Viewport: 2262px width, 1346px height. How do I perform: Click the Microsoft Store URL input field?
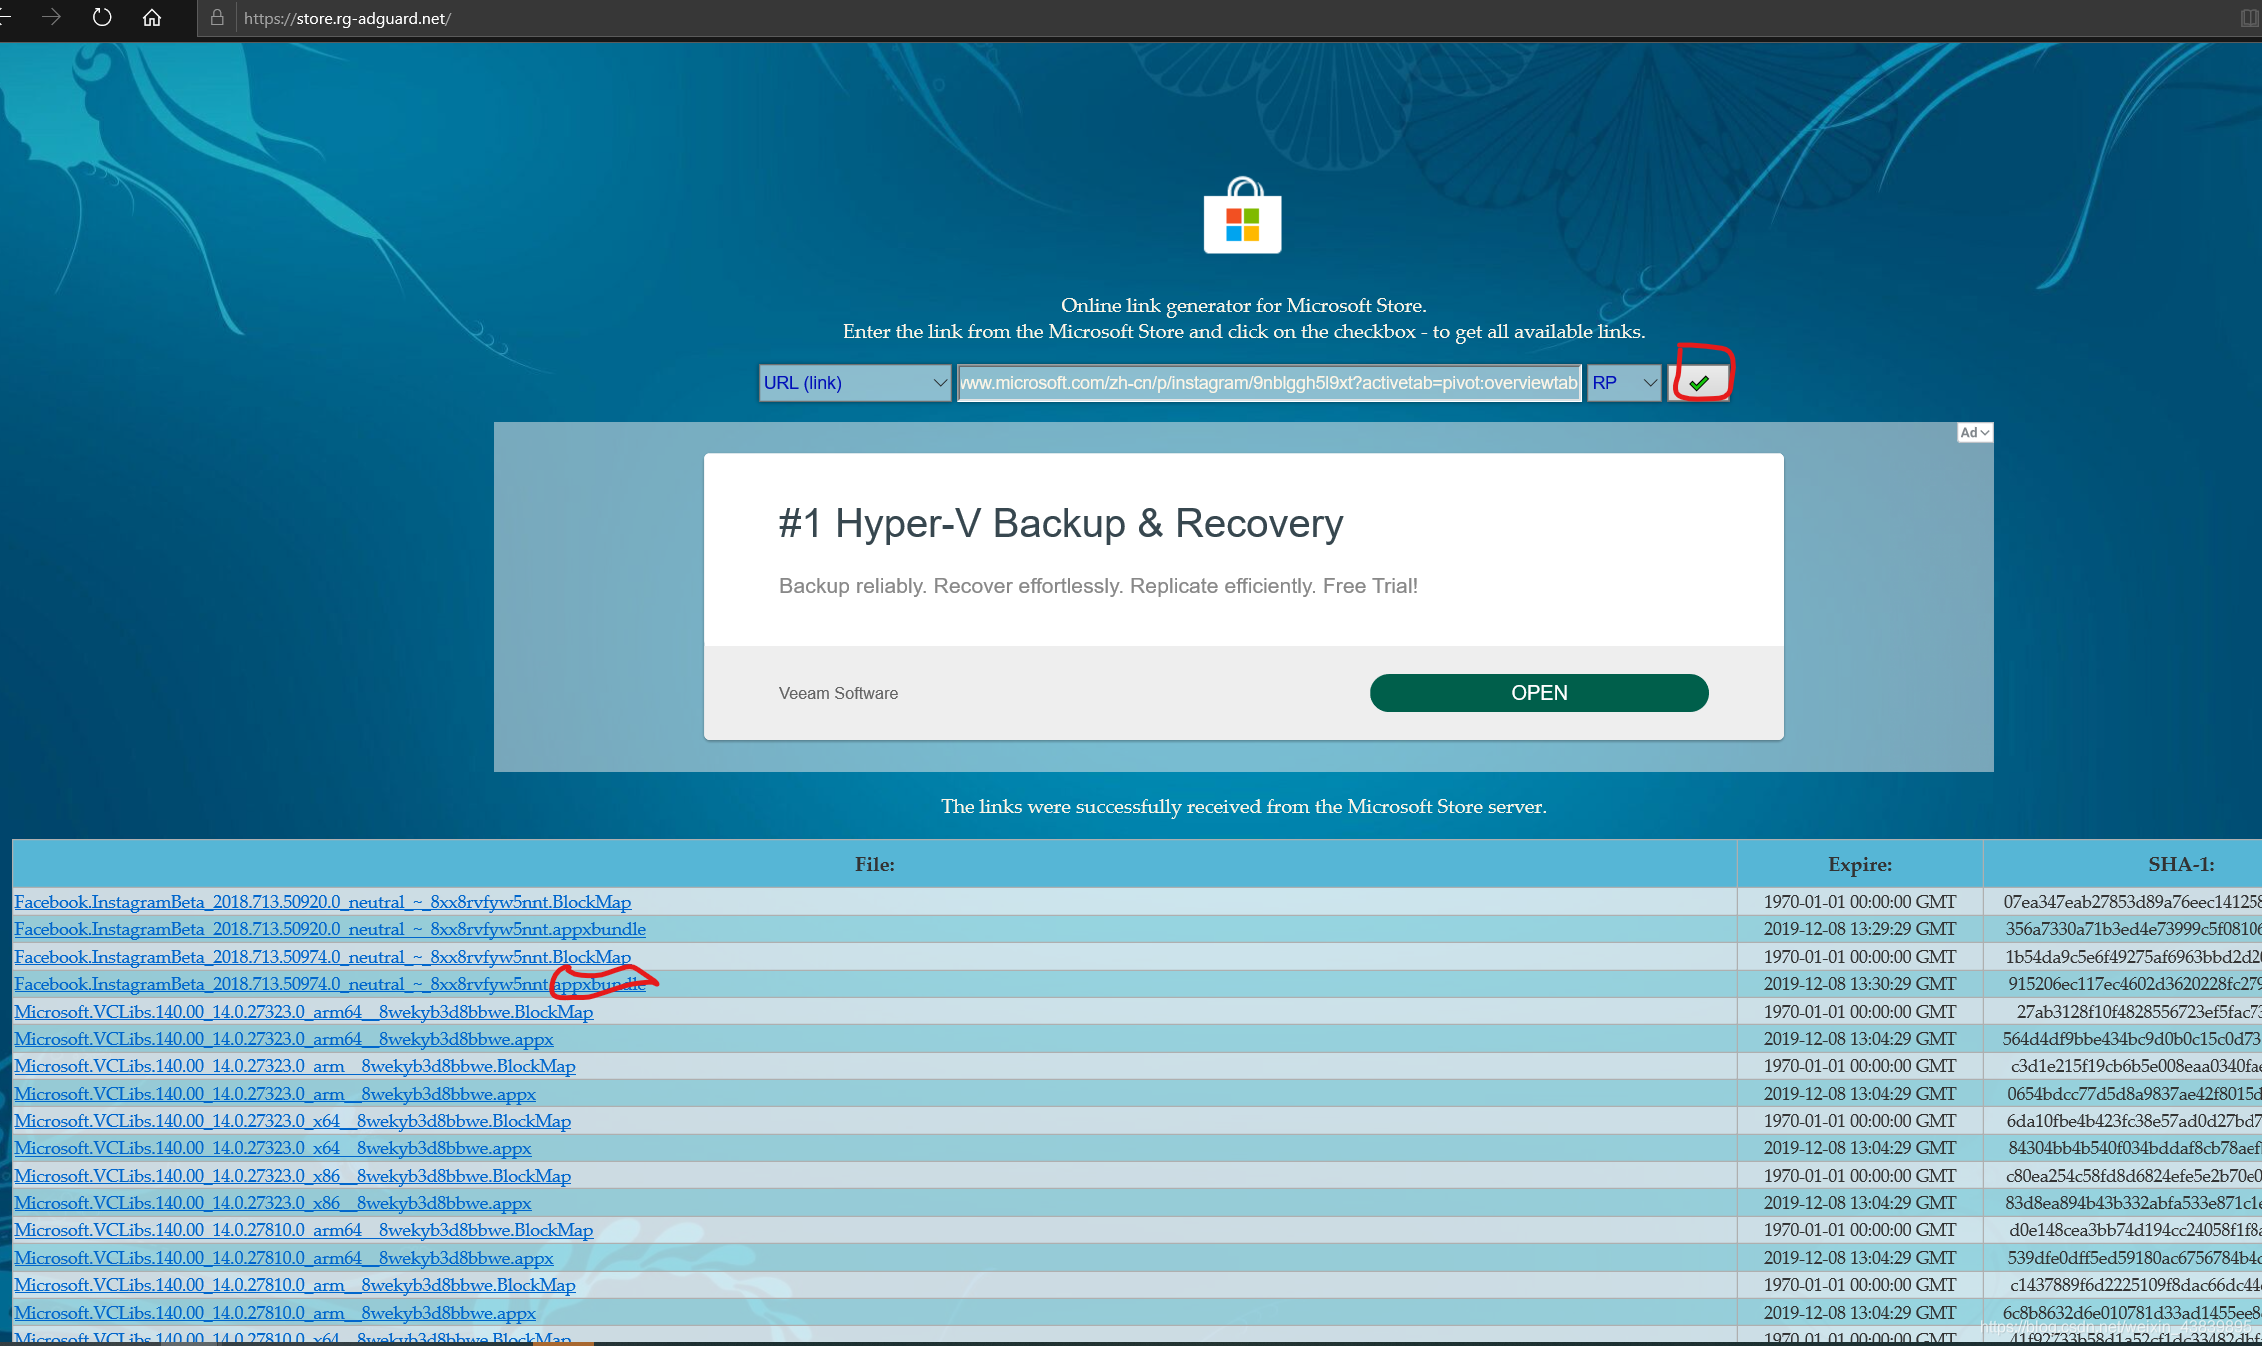tap(1268, 383)
